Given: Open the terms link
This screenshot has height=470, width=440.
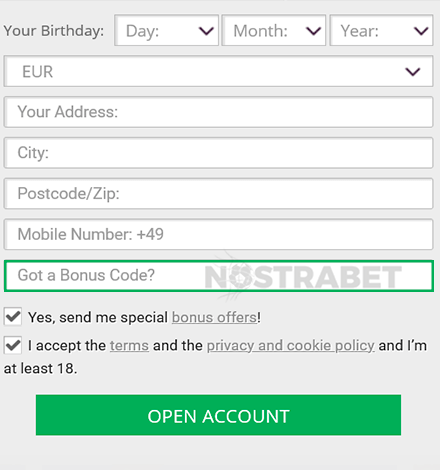Looking at the screenshot, I should pyautogui.click(x=129, y=346).
